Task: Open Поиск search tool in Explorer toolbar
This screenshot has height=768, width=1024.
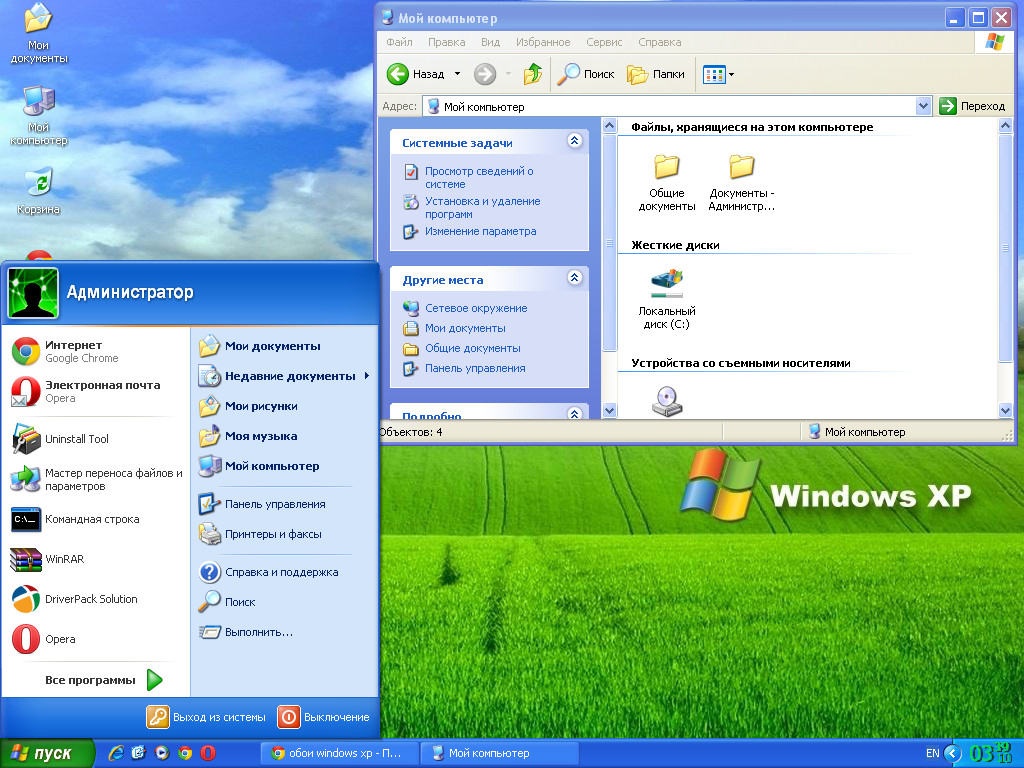Action: point(585,74)
